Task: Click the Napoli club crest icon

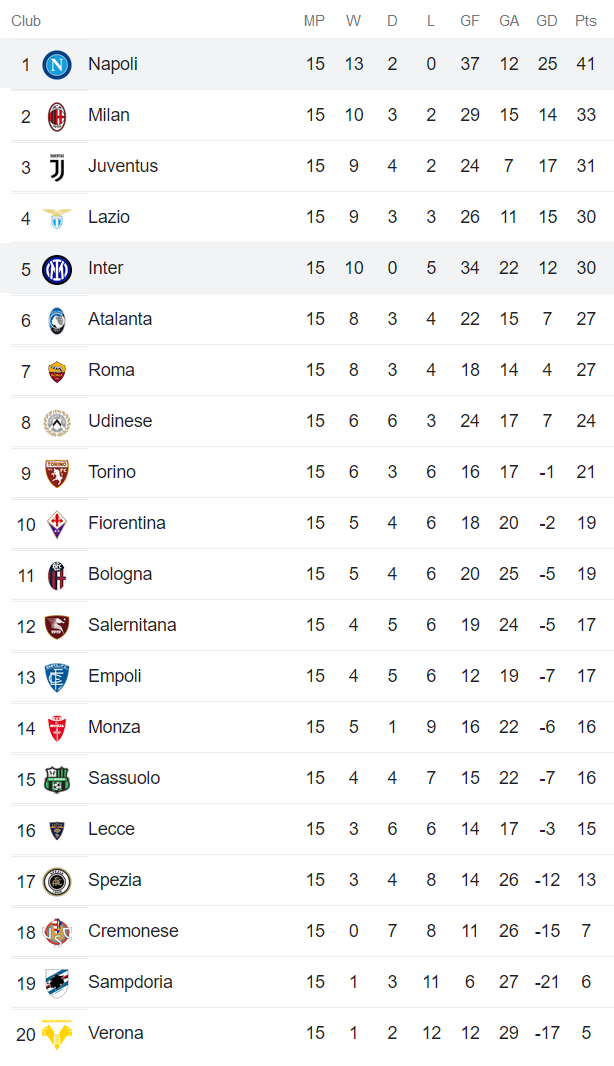Action: pos(57,65)
